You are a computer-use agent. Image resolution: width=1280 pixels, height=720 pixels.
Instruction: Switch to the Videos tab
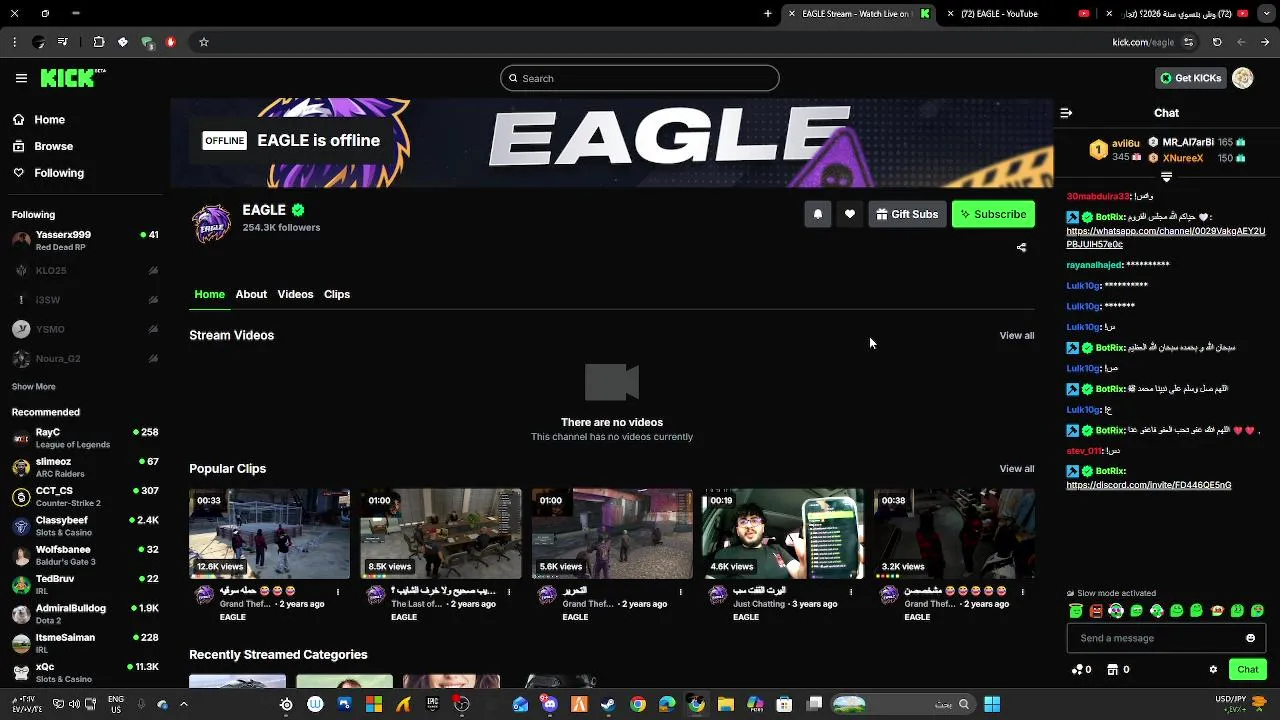point(295,294)
